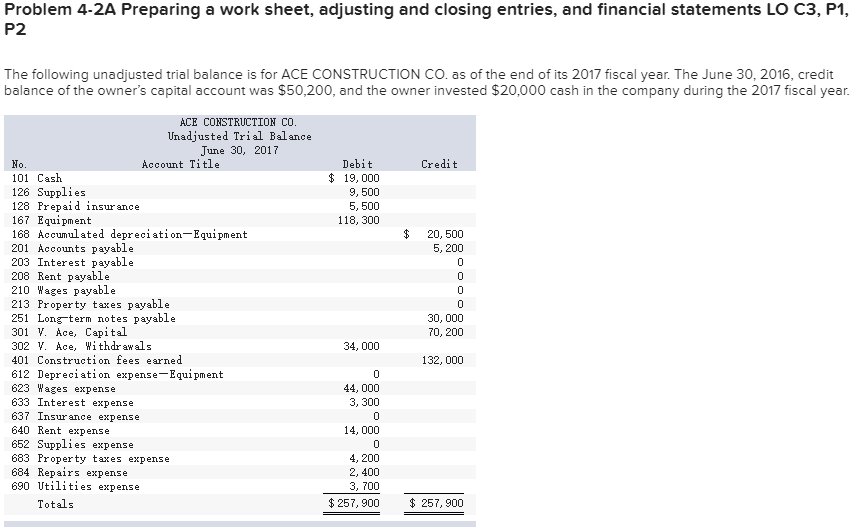
Task: Select '683 Property taxes expense' account
Action: pos(90,459)
